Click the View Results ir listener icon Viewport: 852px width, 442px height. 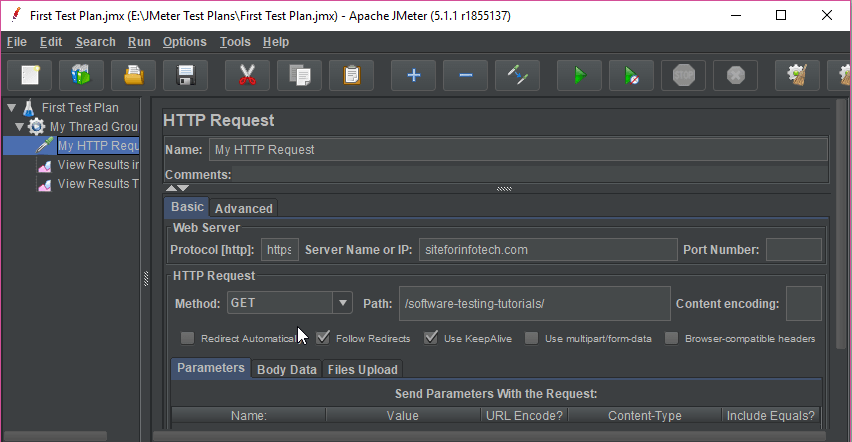coord(45,165)
